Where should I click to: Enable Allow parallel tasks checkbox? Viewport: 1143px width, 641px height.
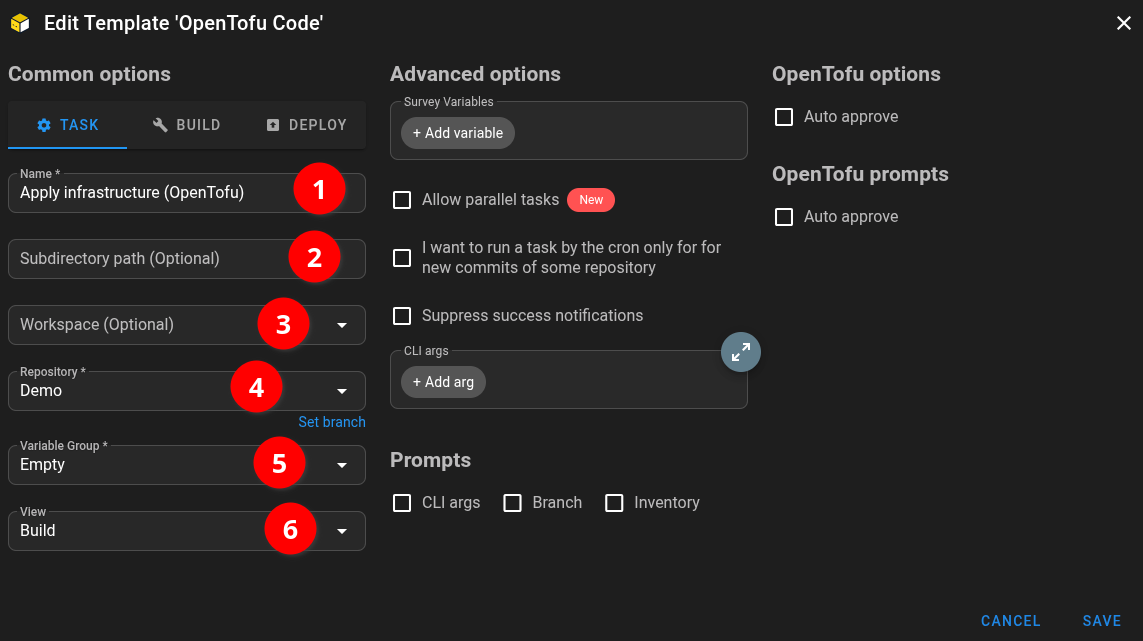pyautogui.click(x=402, y=200)
